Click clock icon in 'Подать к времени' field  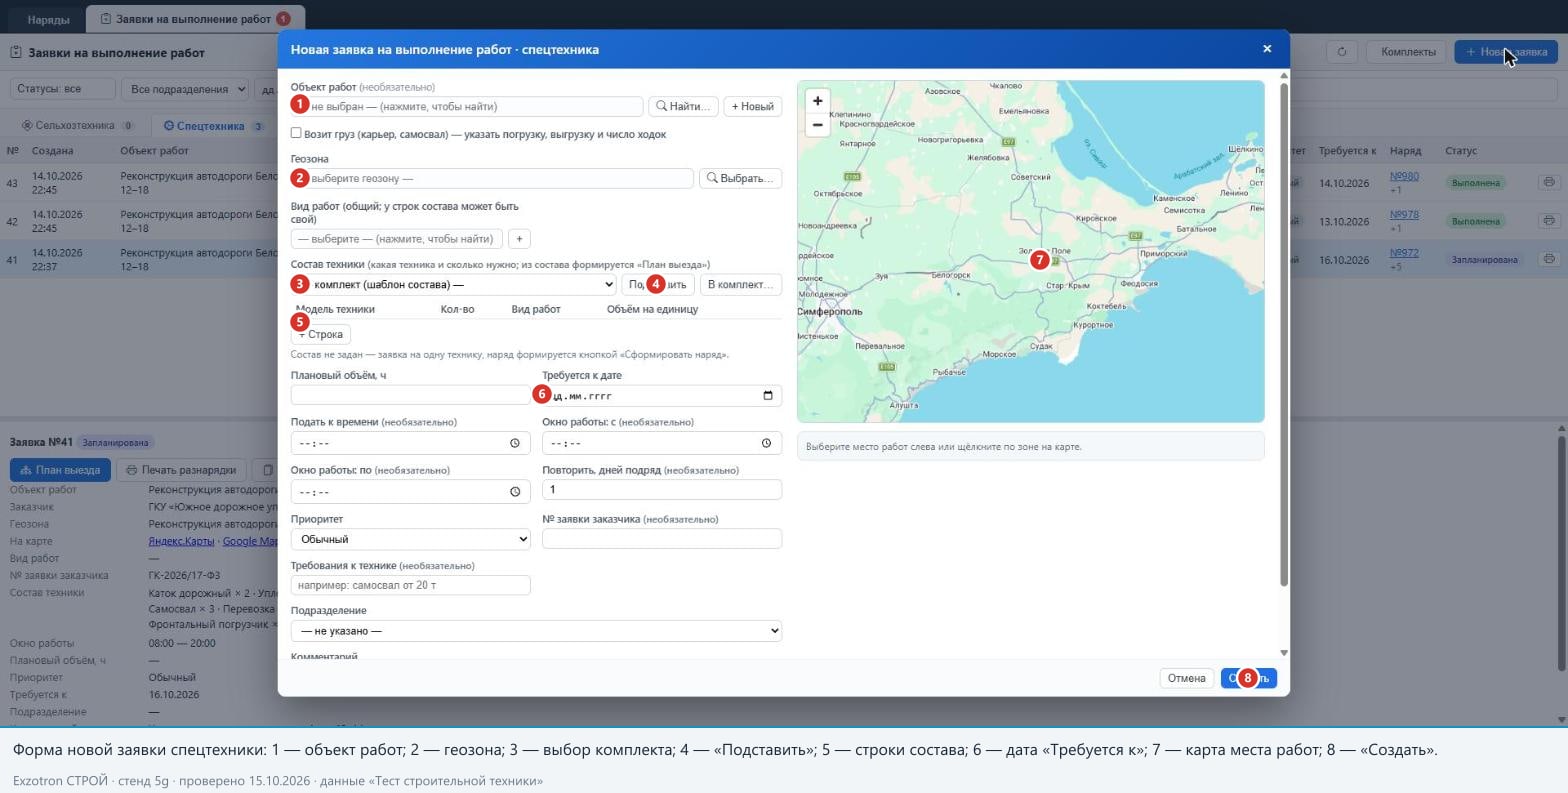point(515,443)
